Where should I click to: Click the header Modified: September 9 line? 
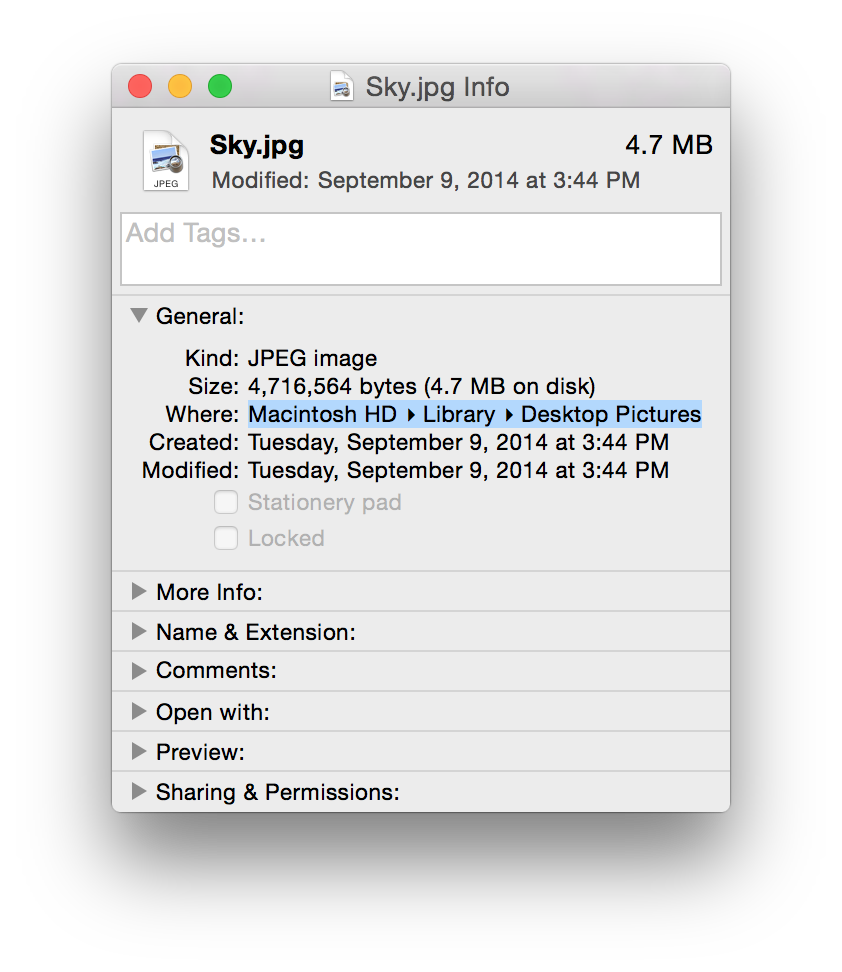(x=425, y=180)
